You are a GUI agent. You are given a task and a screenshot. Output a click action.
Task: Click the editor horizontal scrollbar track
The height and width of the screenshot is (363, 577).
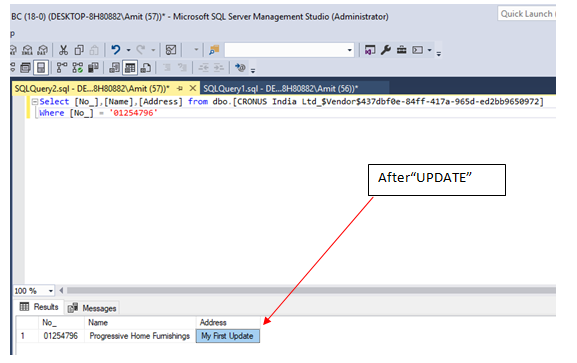tap(311, 290)
